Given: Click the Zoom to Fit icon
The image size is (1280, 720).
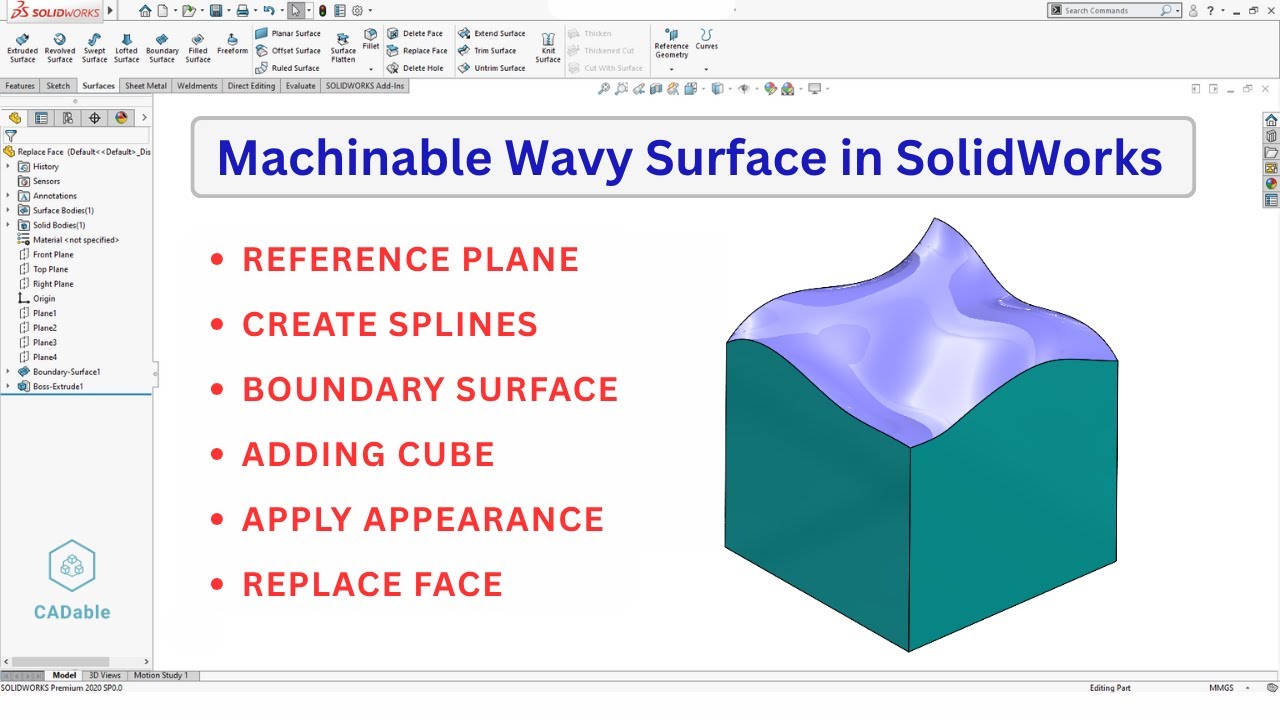Looking at the screenshot, I should tap(604, 89).
